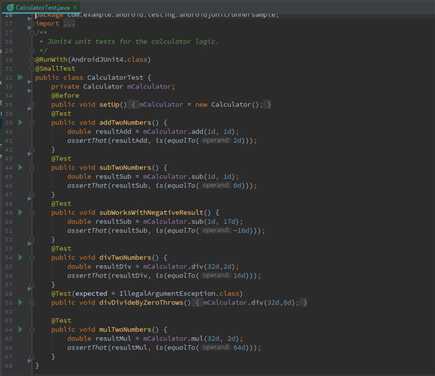Click the divDivideByZeroThrows method name
This screenshot has height=376, width=435.
pos(141,303)
